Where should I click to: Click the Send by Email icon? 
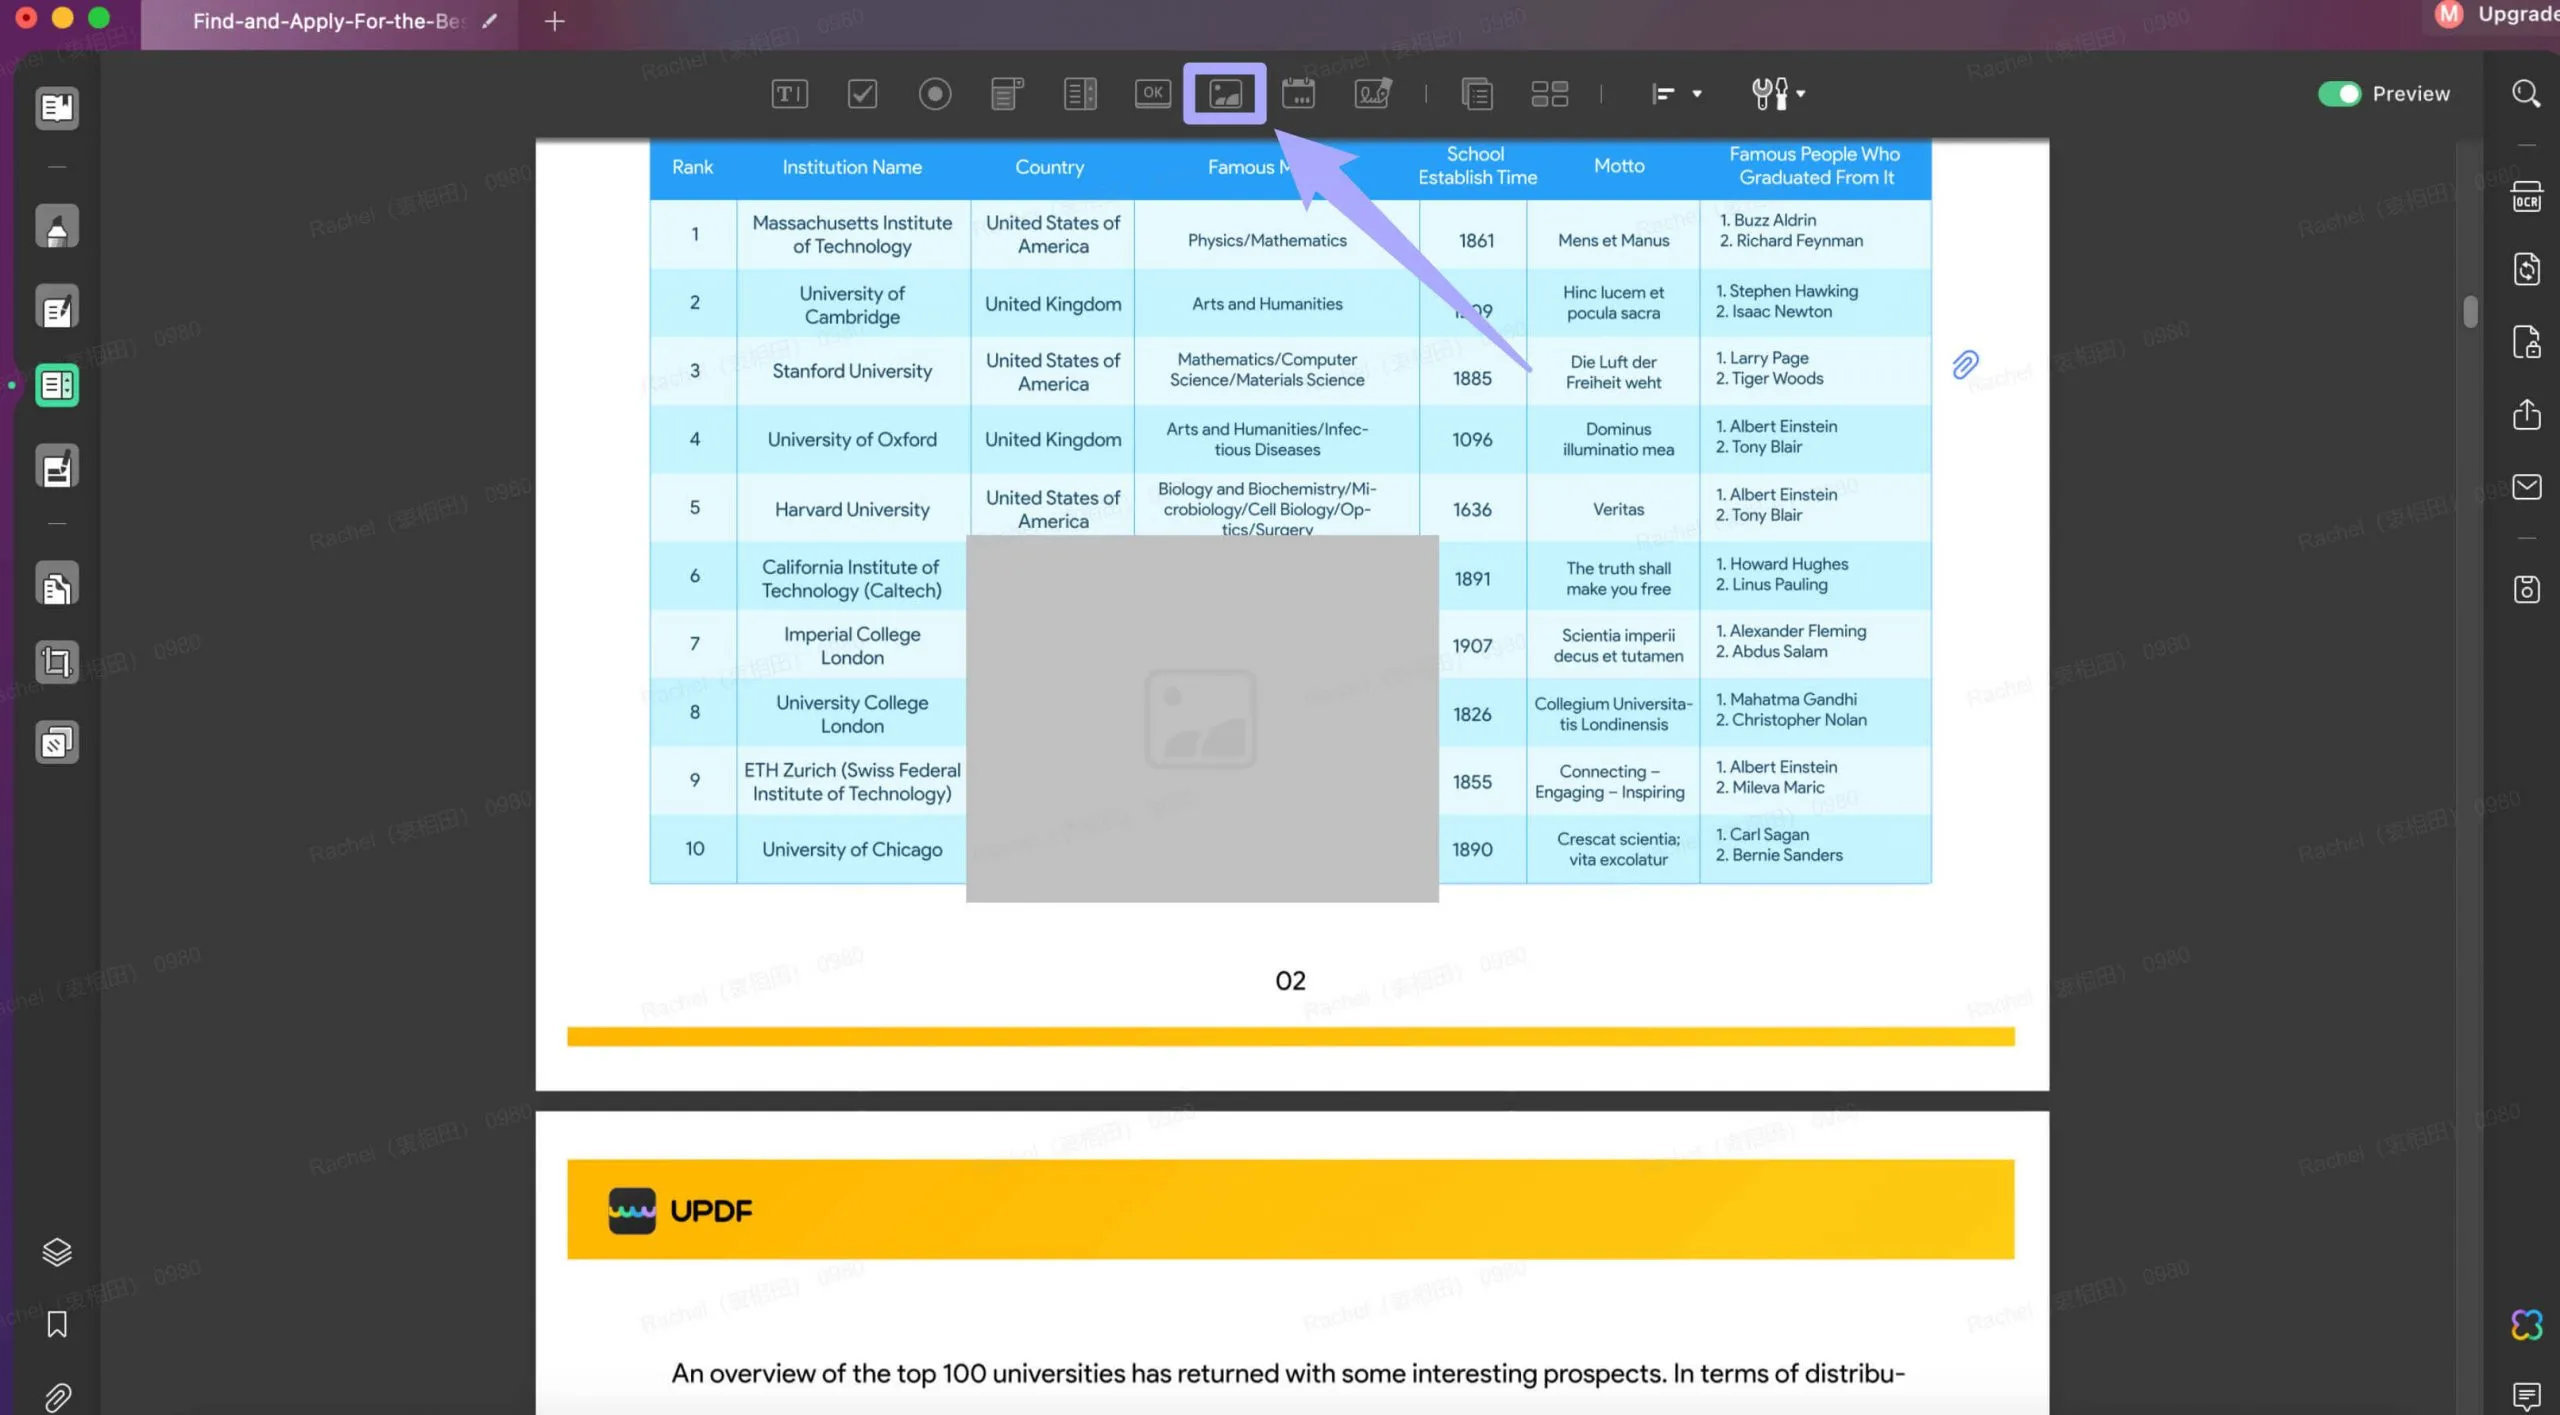pyautogui.click(x=2527, y=487)
